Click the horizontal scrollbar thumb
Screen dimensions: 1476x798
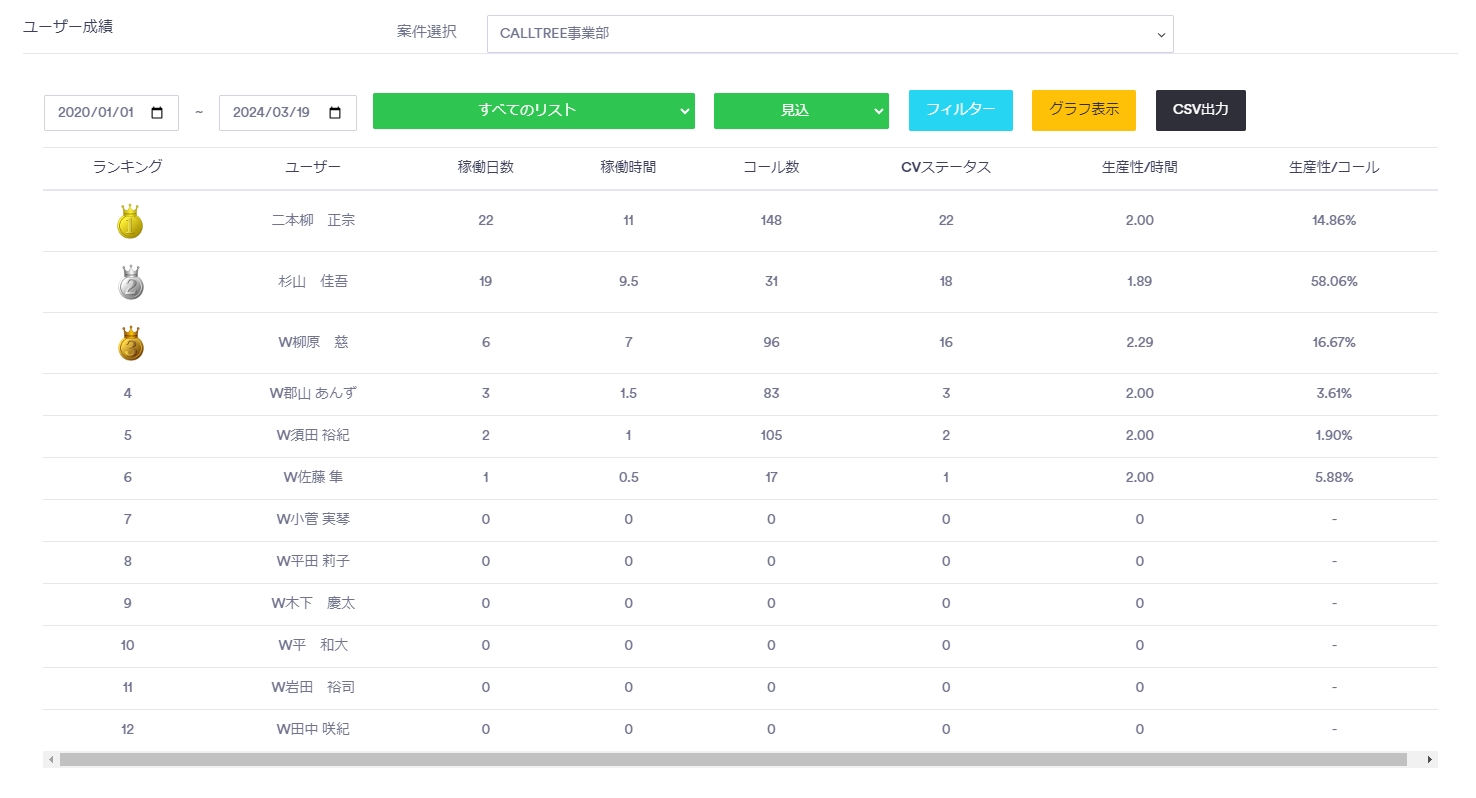[733, 760]
